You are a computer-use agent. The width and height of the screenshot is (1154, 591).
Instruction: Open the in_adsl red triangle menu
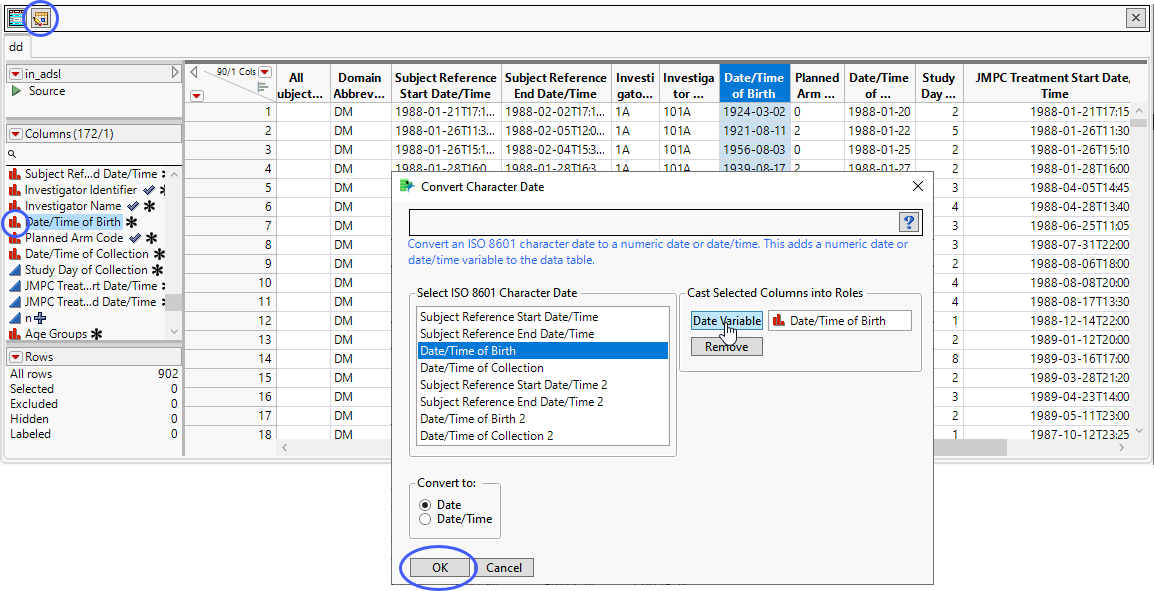click(16, 74)
